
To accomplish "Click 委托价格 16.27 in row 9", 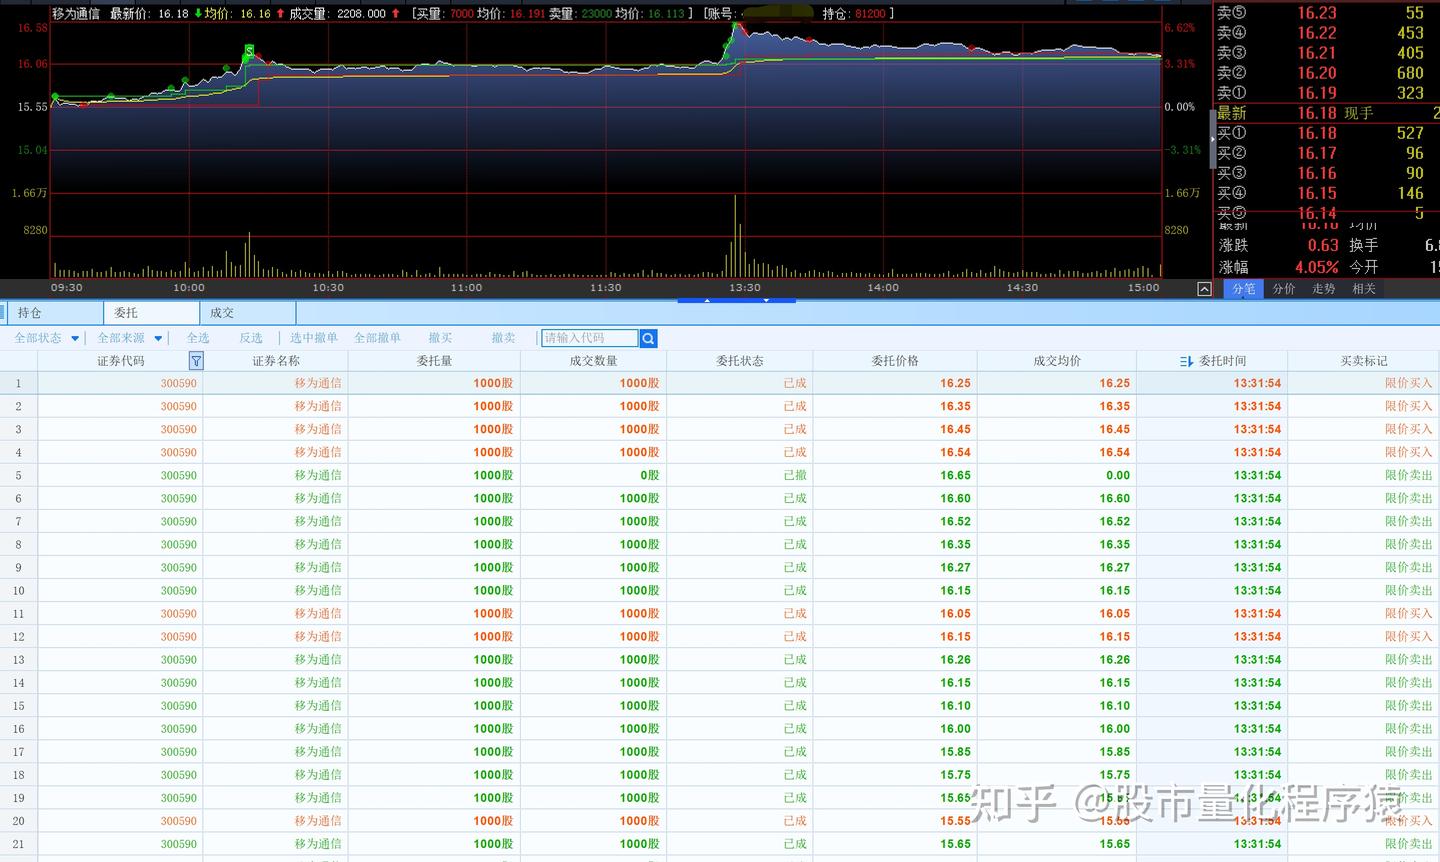I will 955,567.
